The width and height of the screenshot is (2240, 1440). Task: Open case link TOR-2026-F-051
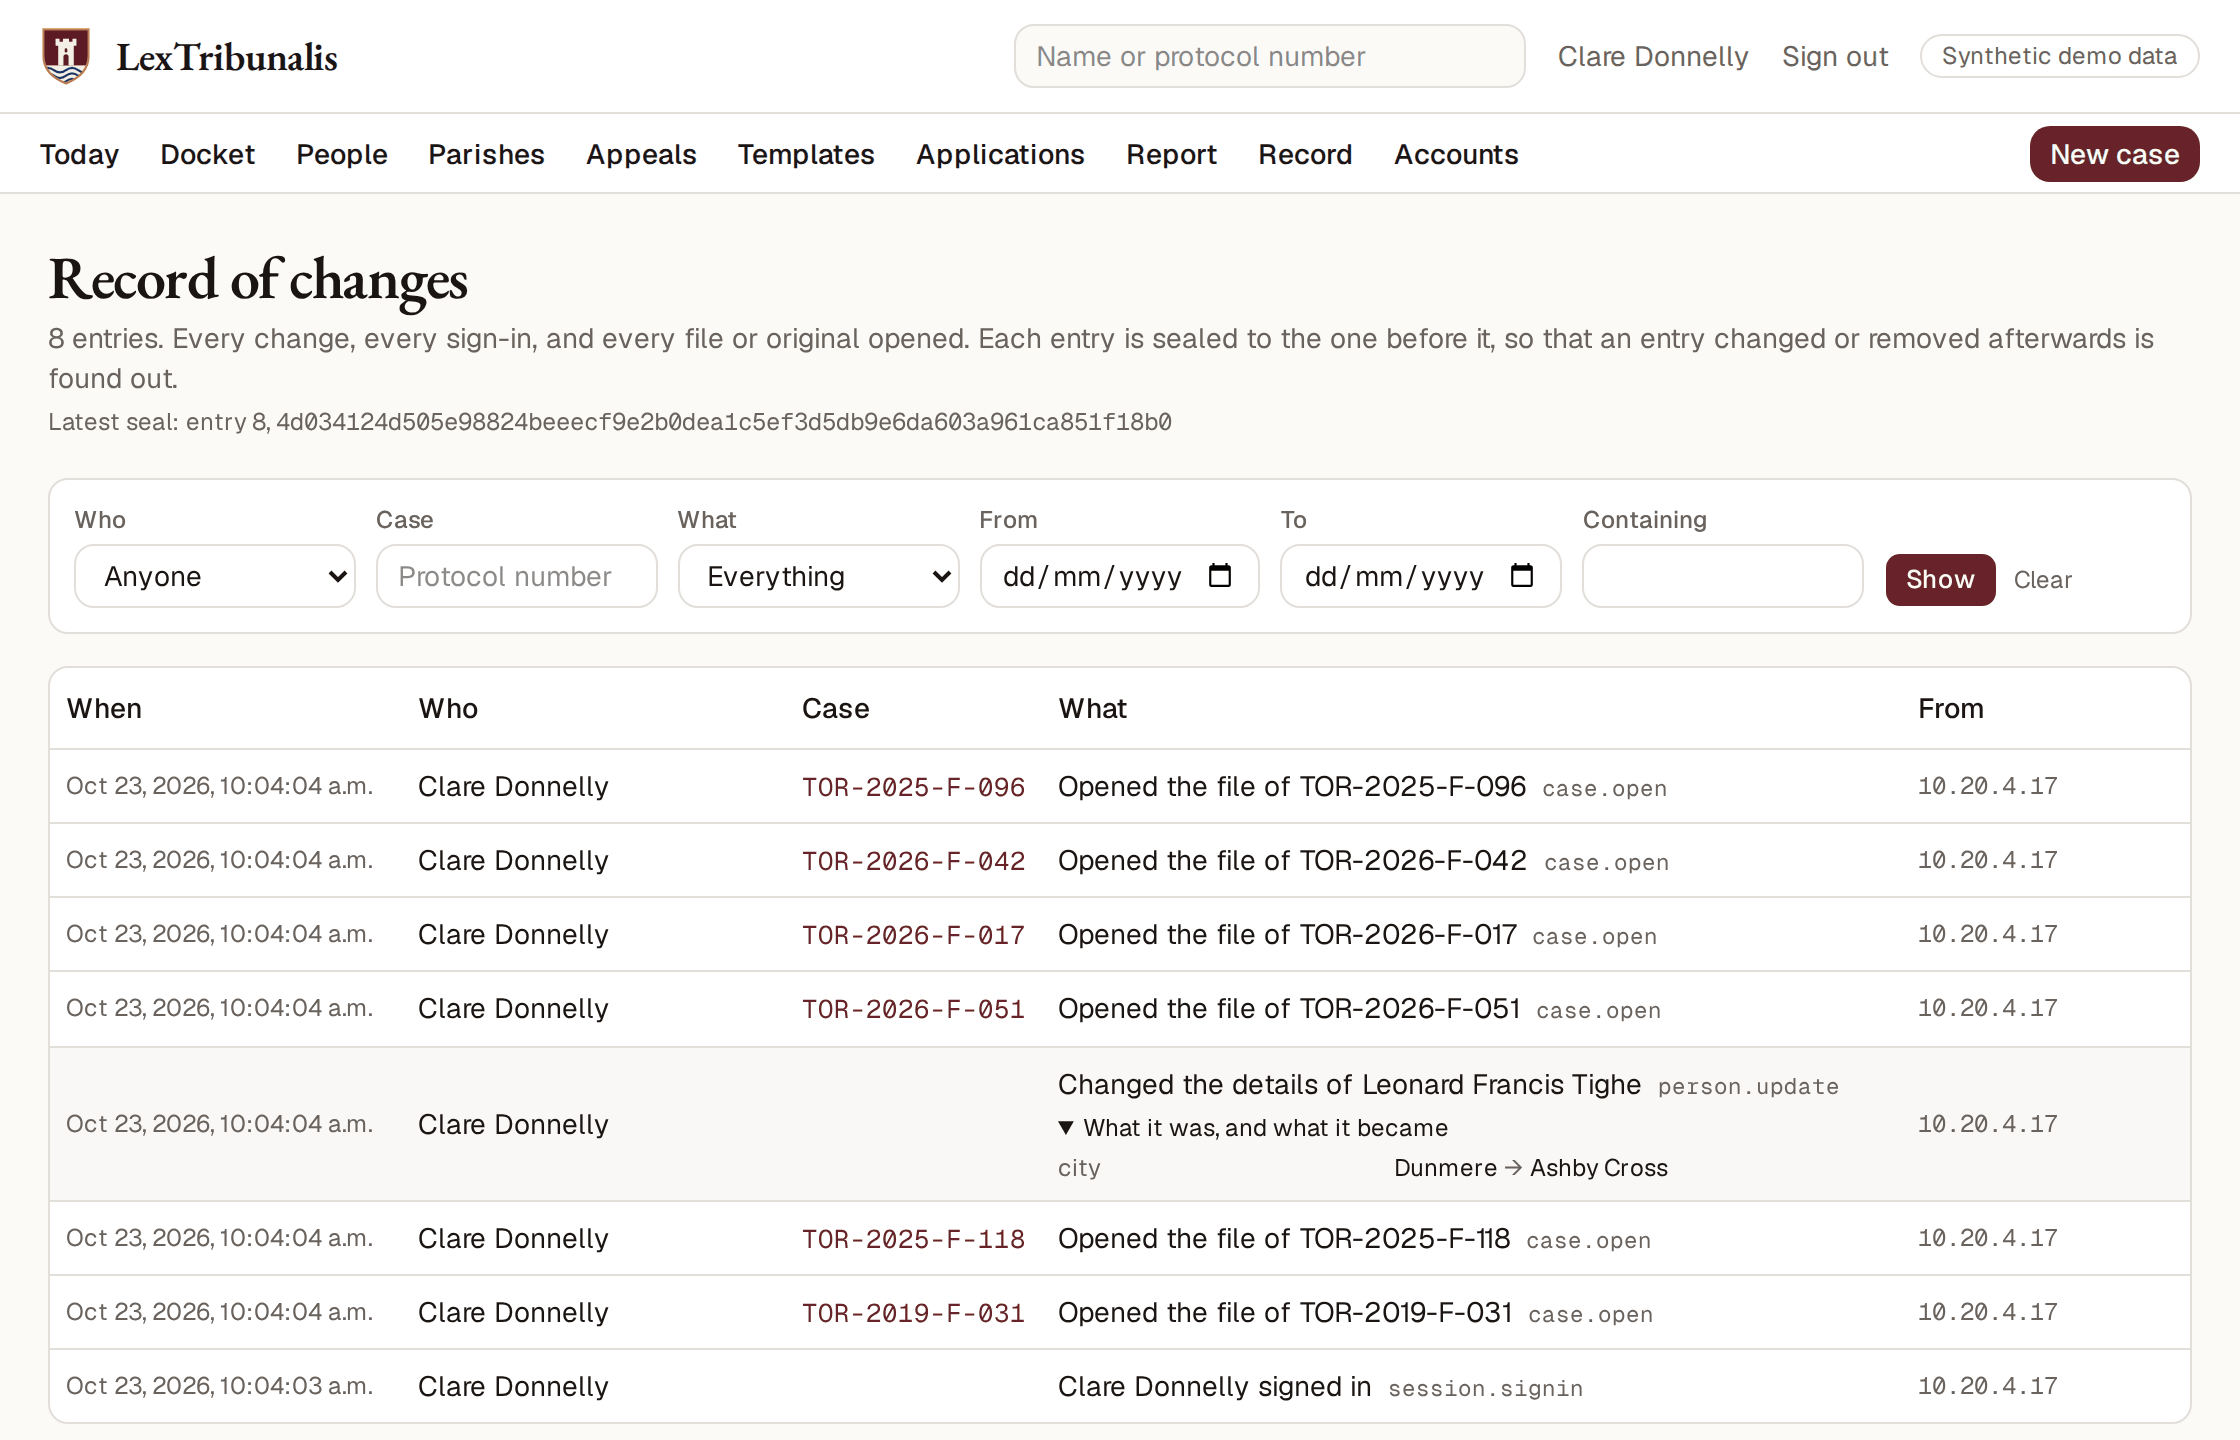point(913,1009)
